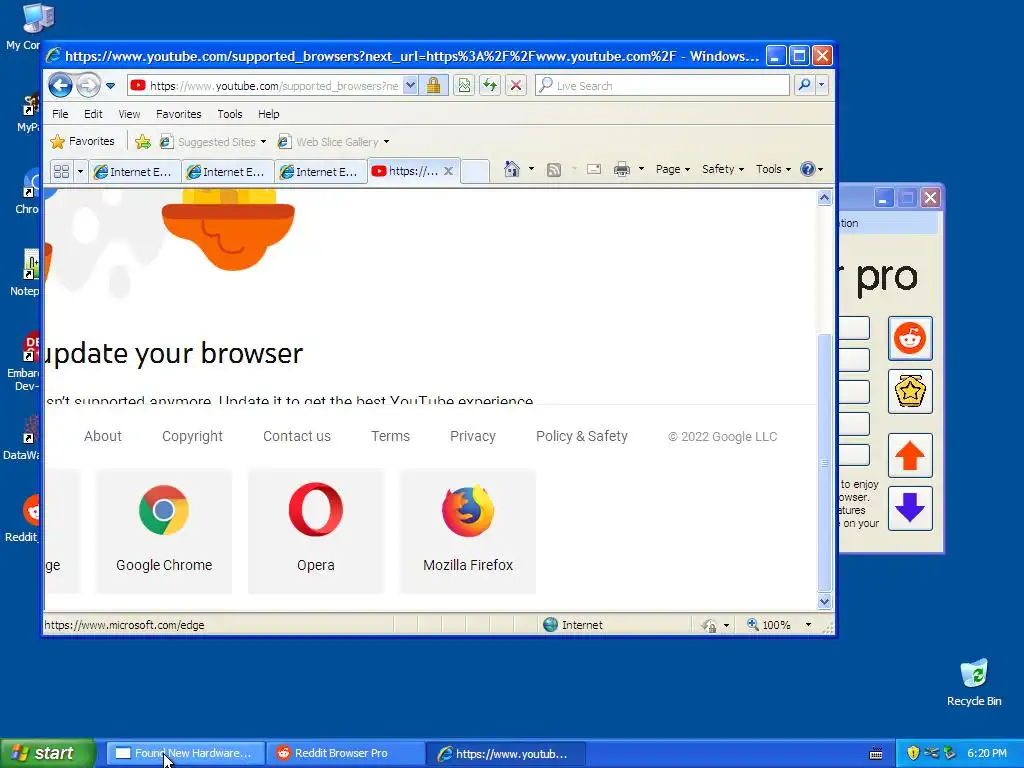Viewport: 1024px width, 768px height.
Task: Open the zoom level dropdown arrow
Action: pyautogui.click(x=808, y=625)
